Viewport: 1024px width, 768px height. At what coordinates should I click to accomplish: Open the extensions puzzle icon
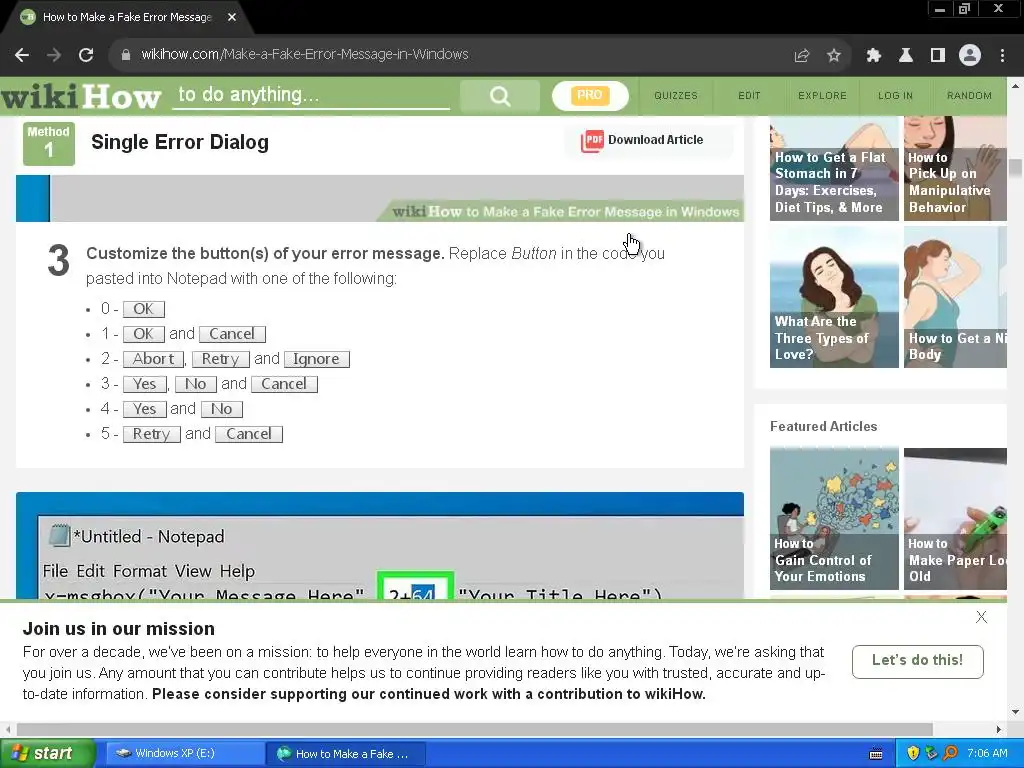point(873,56)
